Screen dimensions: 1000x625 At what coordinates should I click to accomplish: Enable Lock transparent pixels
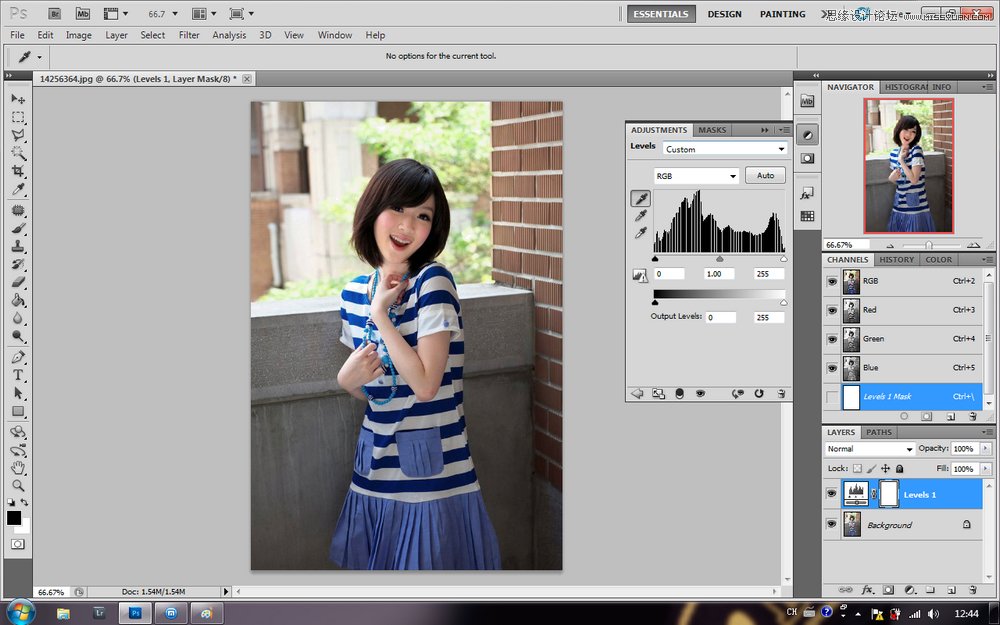(x=855, y=468)
